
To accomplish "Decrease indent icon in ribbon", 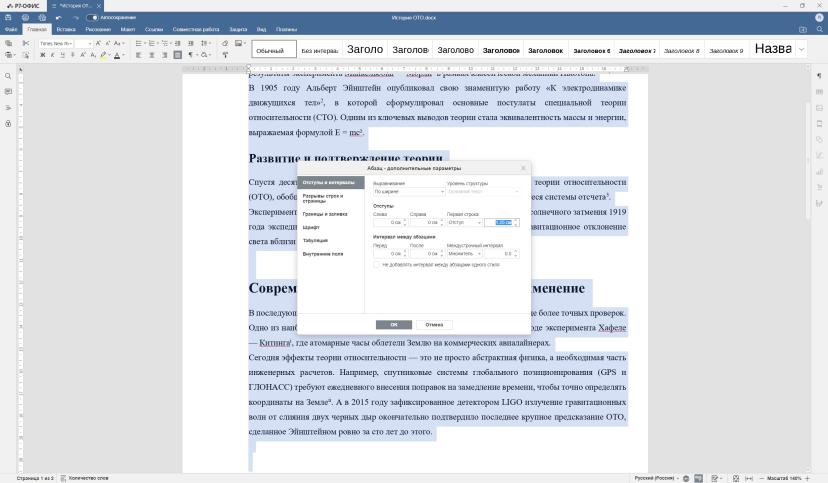I will 178,43.
